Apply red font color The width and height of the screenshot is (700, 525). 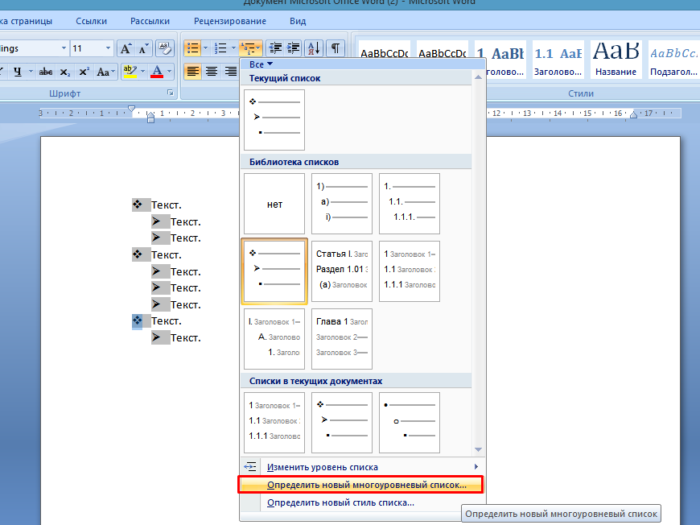157,71
